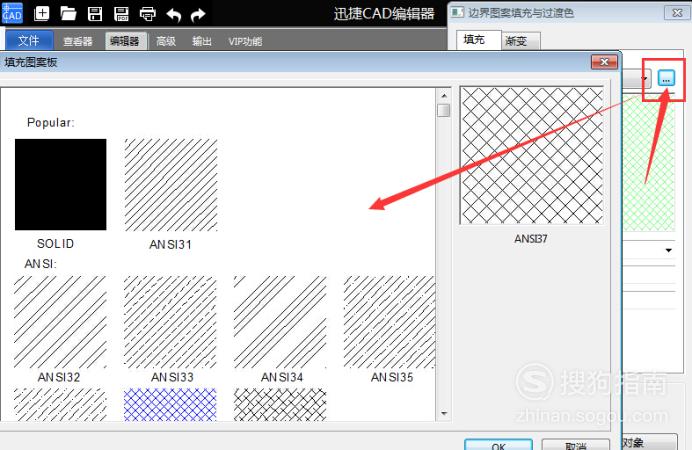Select the ANSI33 hatch pattern
Viewport: 692px width, 450px height.
(170, 322)
